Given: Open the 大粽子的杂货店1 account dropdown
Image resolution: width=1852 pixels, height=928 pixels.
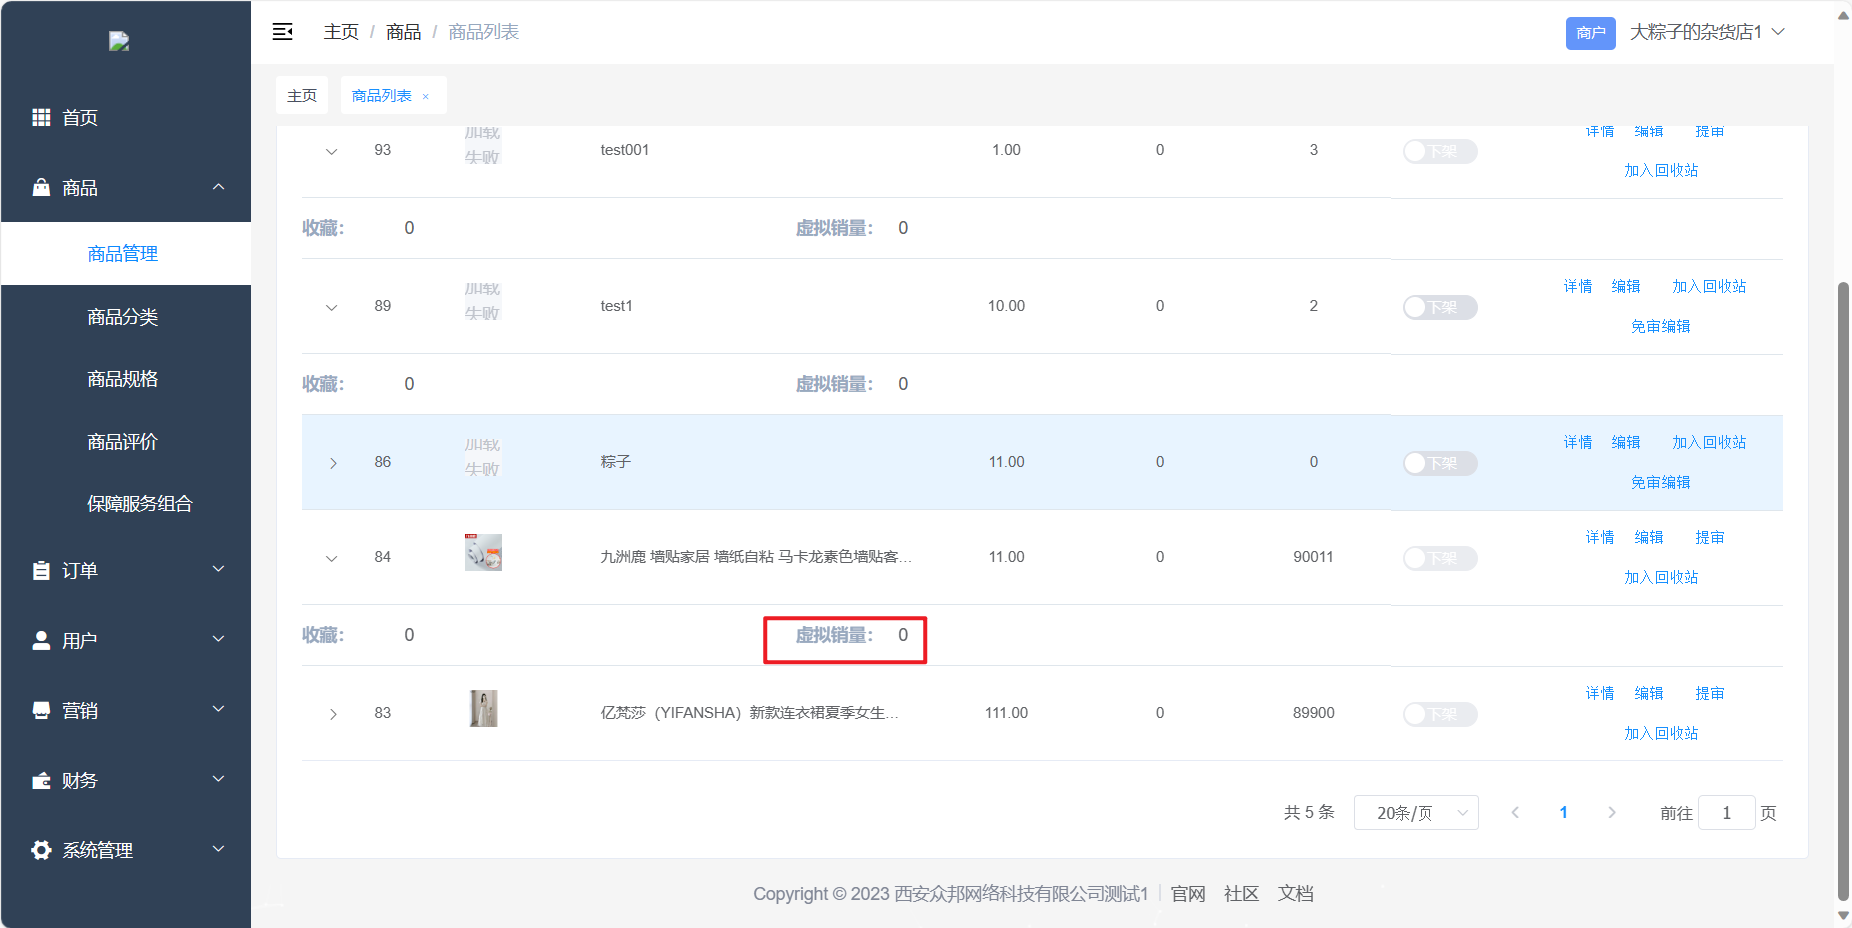Looking at the screenshot, I should (x=1707, y=32).
